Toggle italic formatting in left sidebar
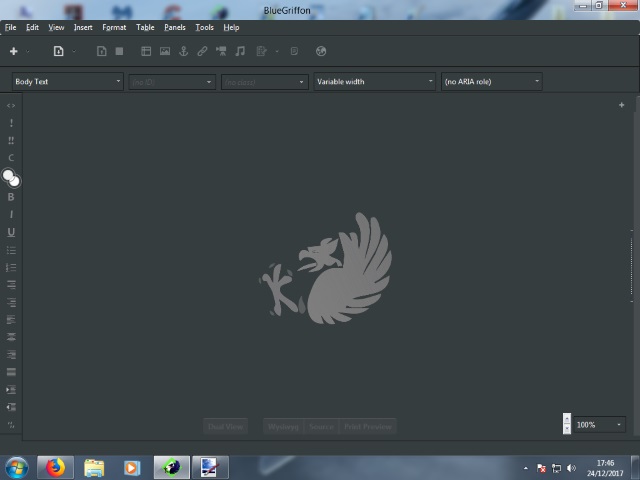The width and height of the screenshot is (640, 480). [11, 215]
